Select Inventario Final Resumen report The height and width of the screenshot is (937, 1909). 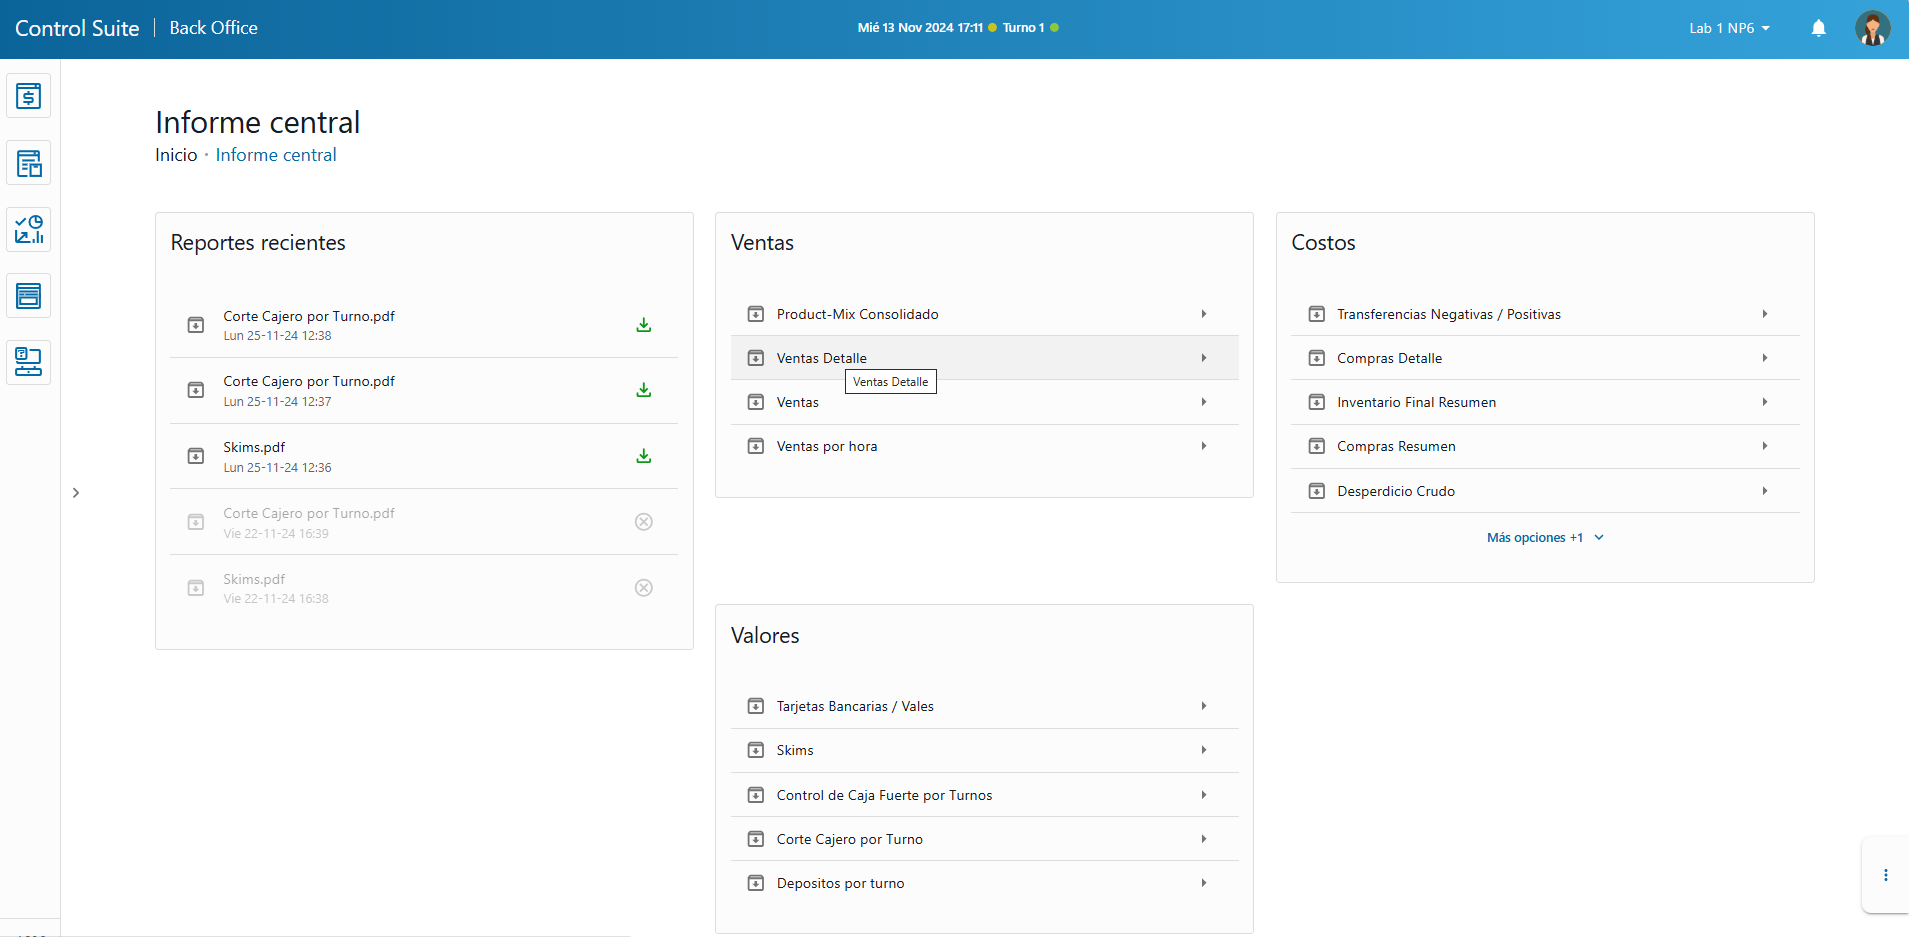pyautogui.click(x=1416, y=402)
